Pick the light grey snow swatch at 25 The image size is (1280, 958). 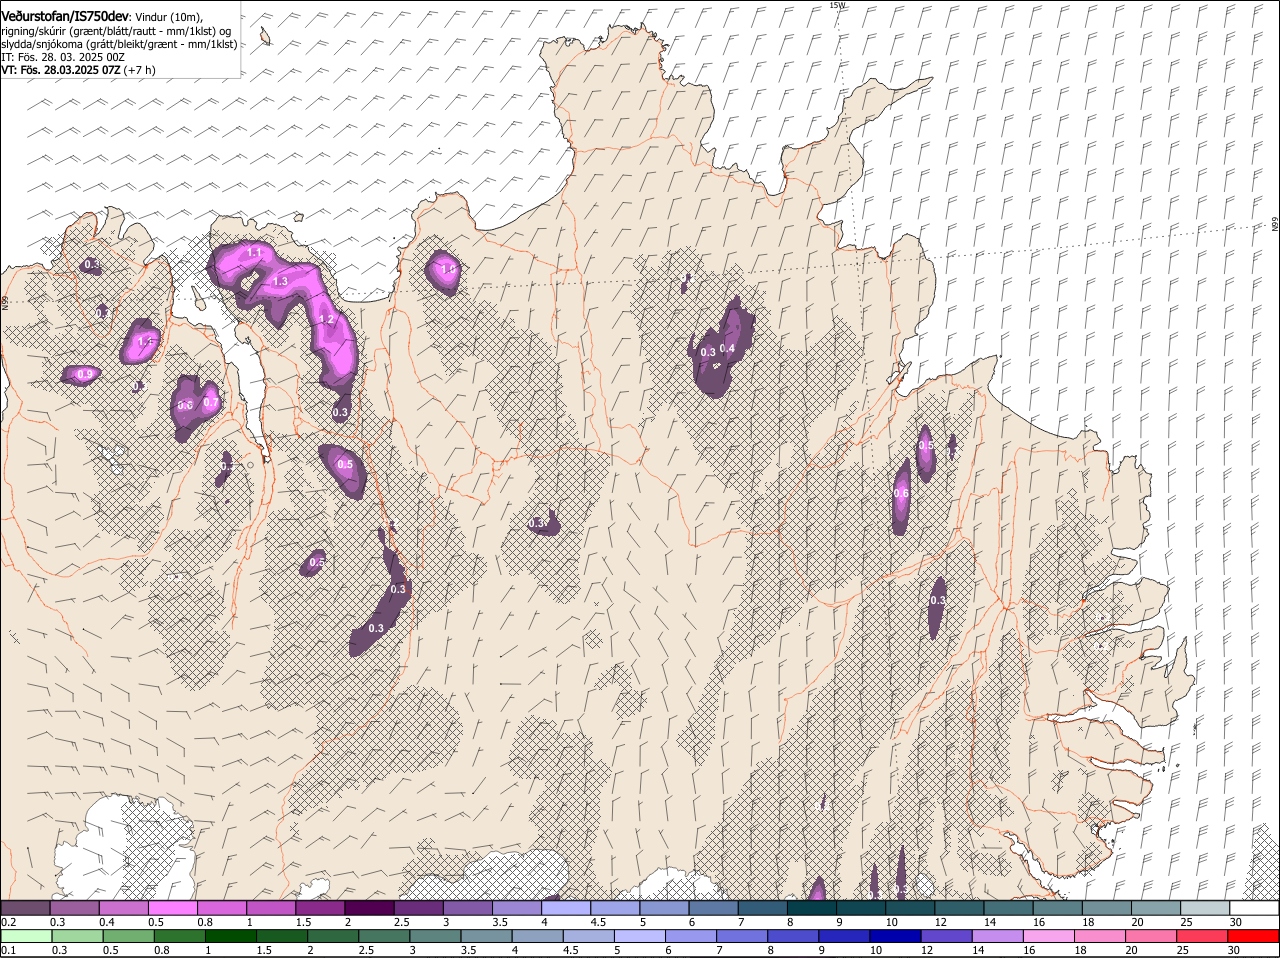click(1204, 908)
